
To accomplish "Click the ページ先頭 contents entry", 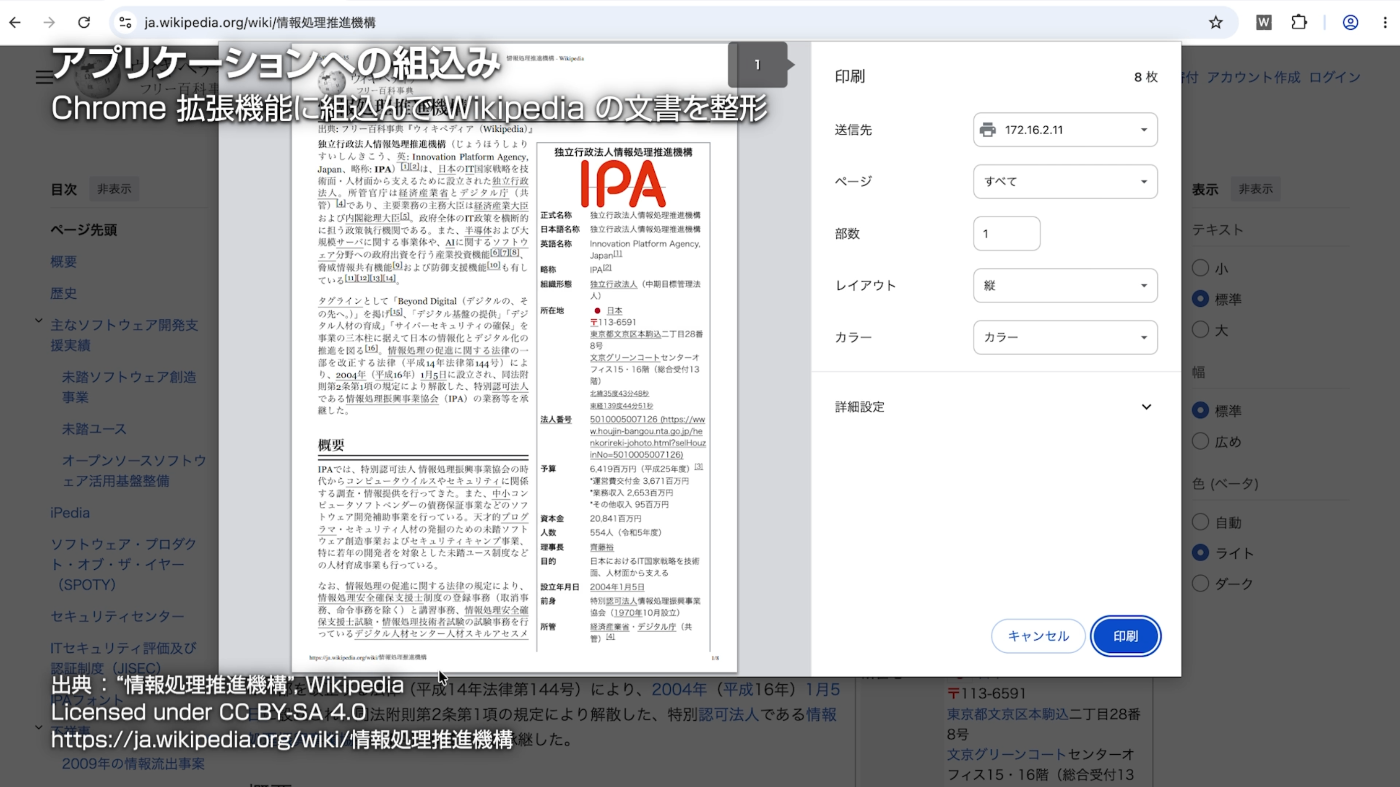I will (84, 230).
